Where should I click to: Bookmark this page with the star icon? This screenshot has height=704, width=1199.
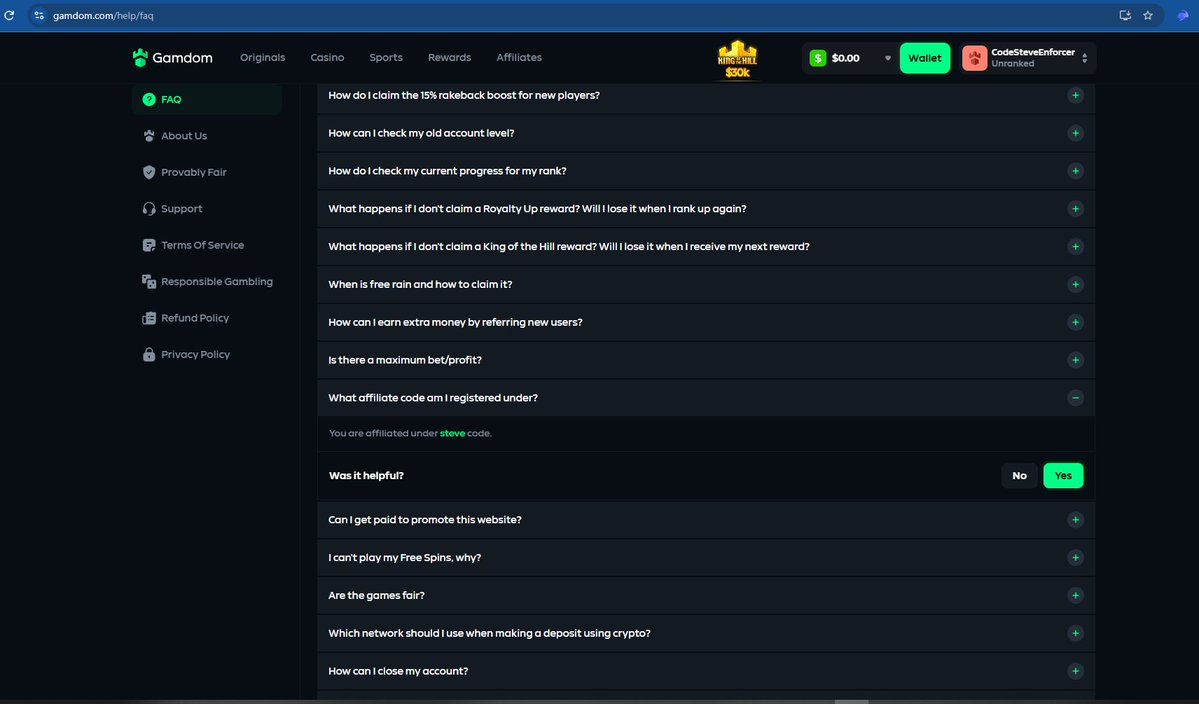pos(1148,15)
